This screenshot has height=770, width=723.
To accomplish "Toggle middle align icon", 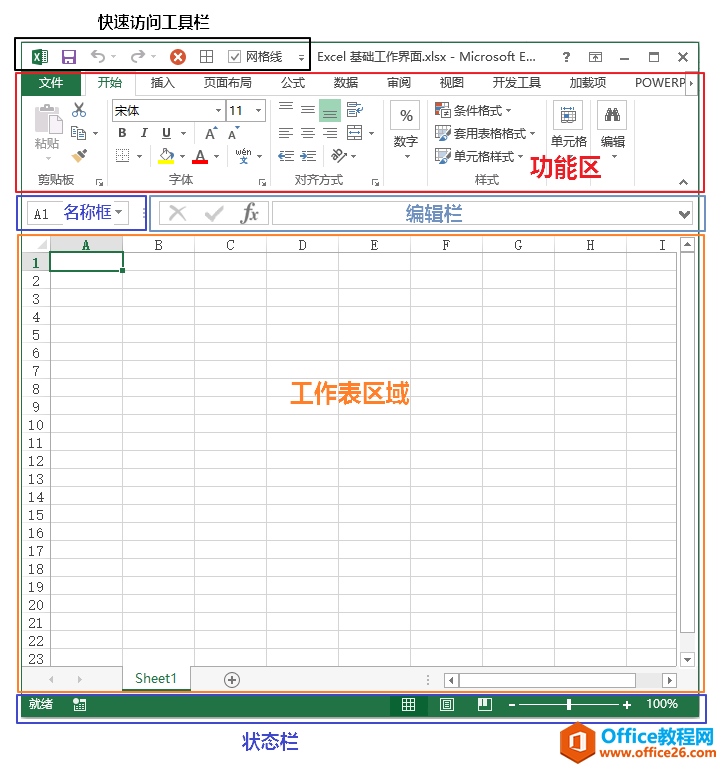I will tap(308, 110).
